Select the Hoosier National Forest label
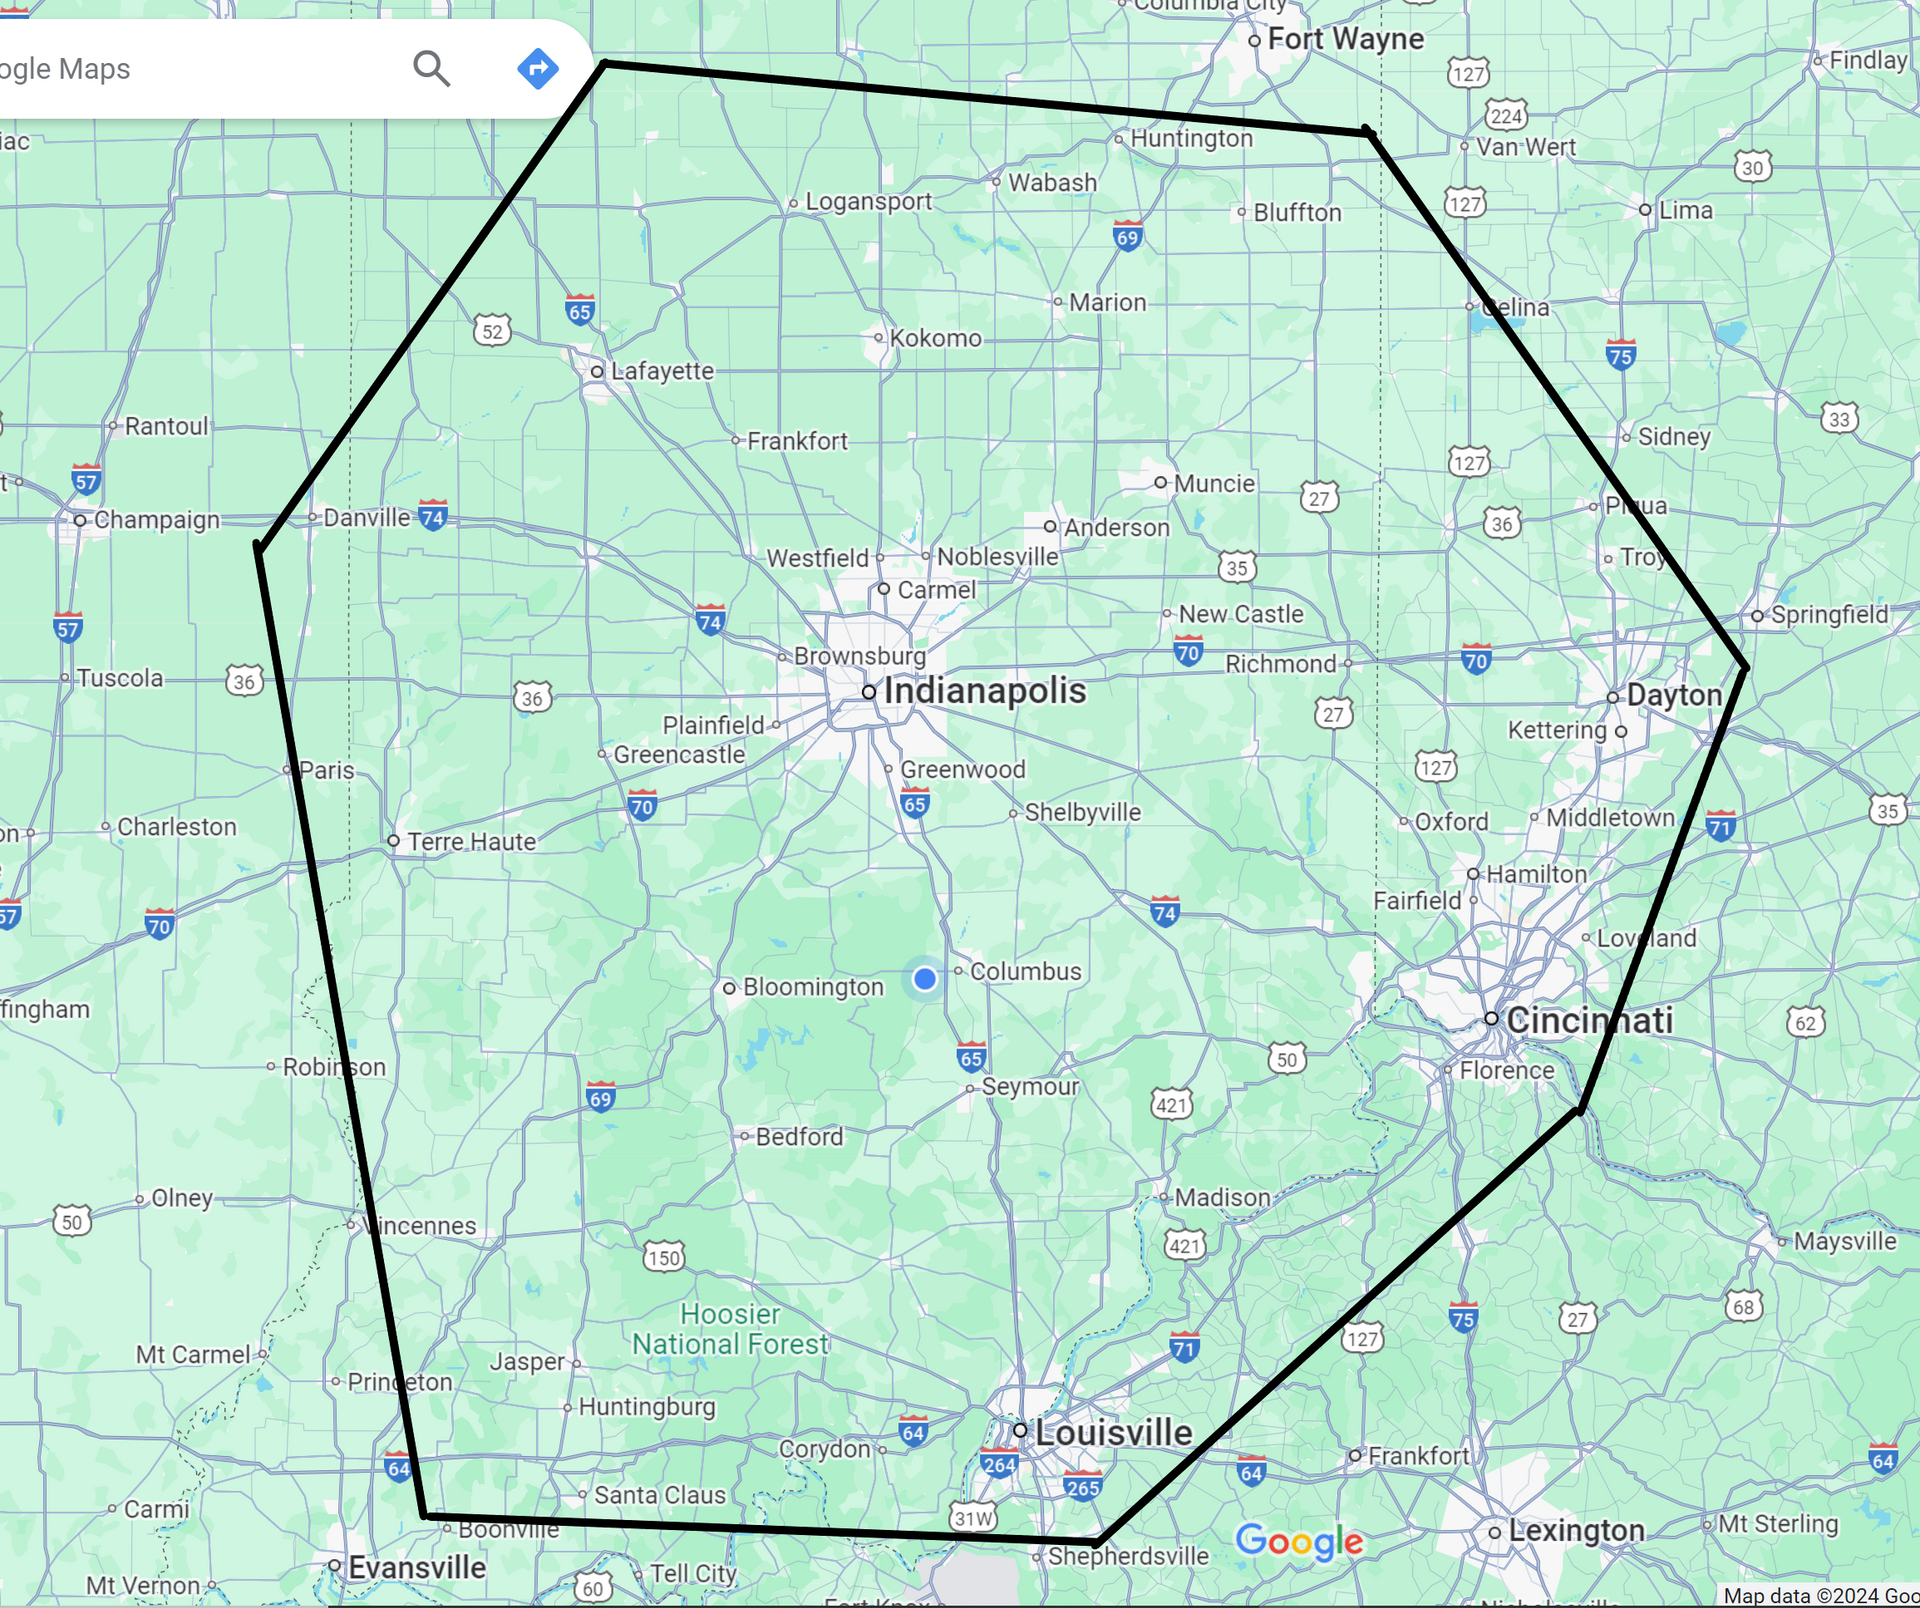Viewport: 1920px width, 1608px height. pos(730,1329)
